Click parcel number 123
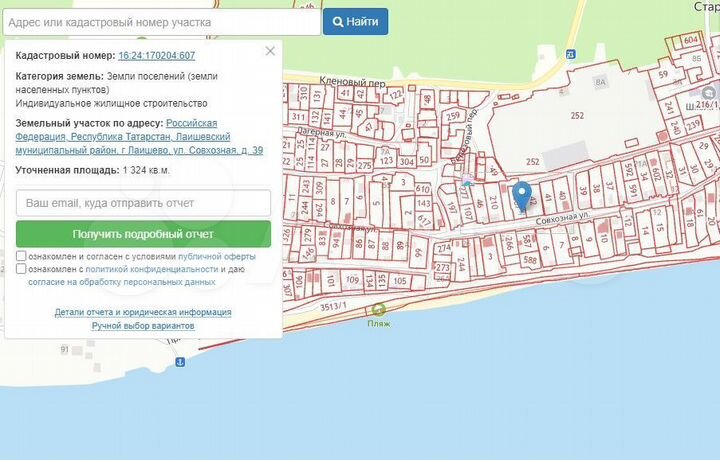The height and width of the screenshot is (460, 720). coord(386,161)
